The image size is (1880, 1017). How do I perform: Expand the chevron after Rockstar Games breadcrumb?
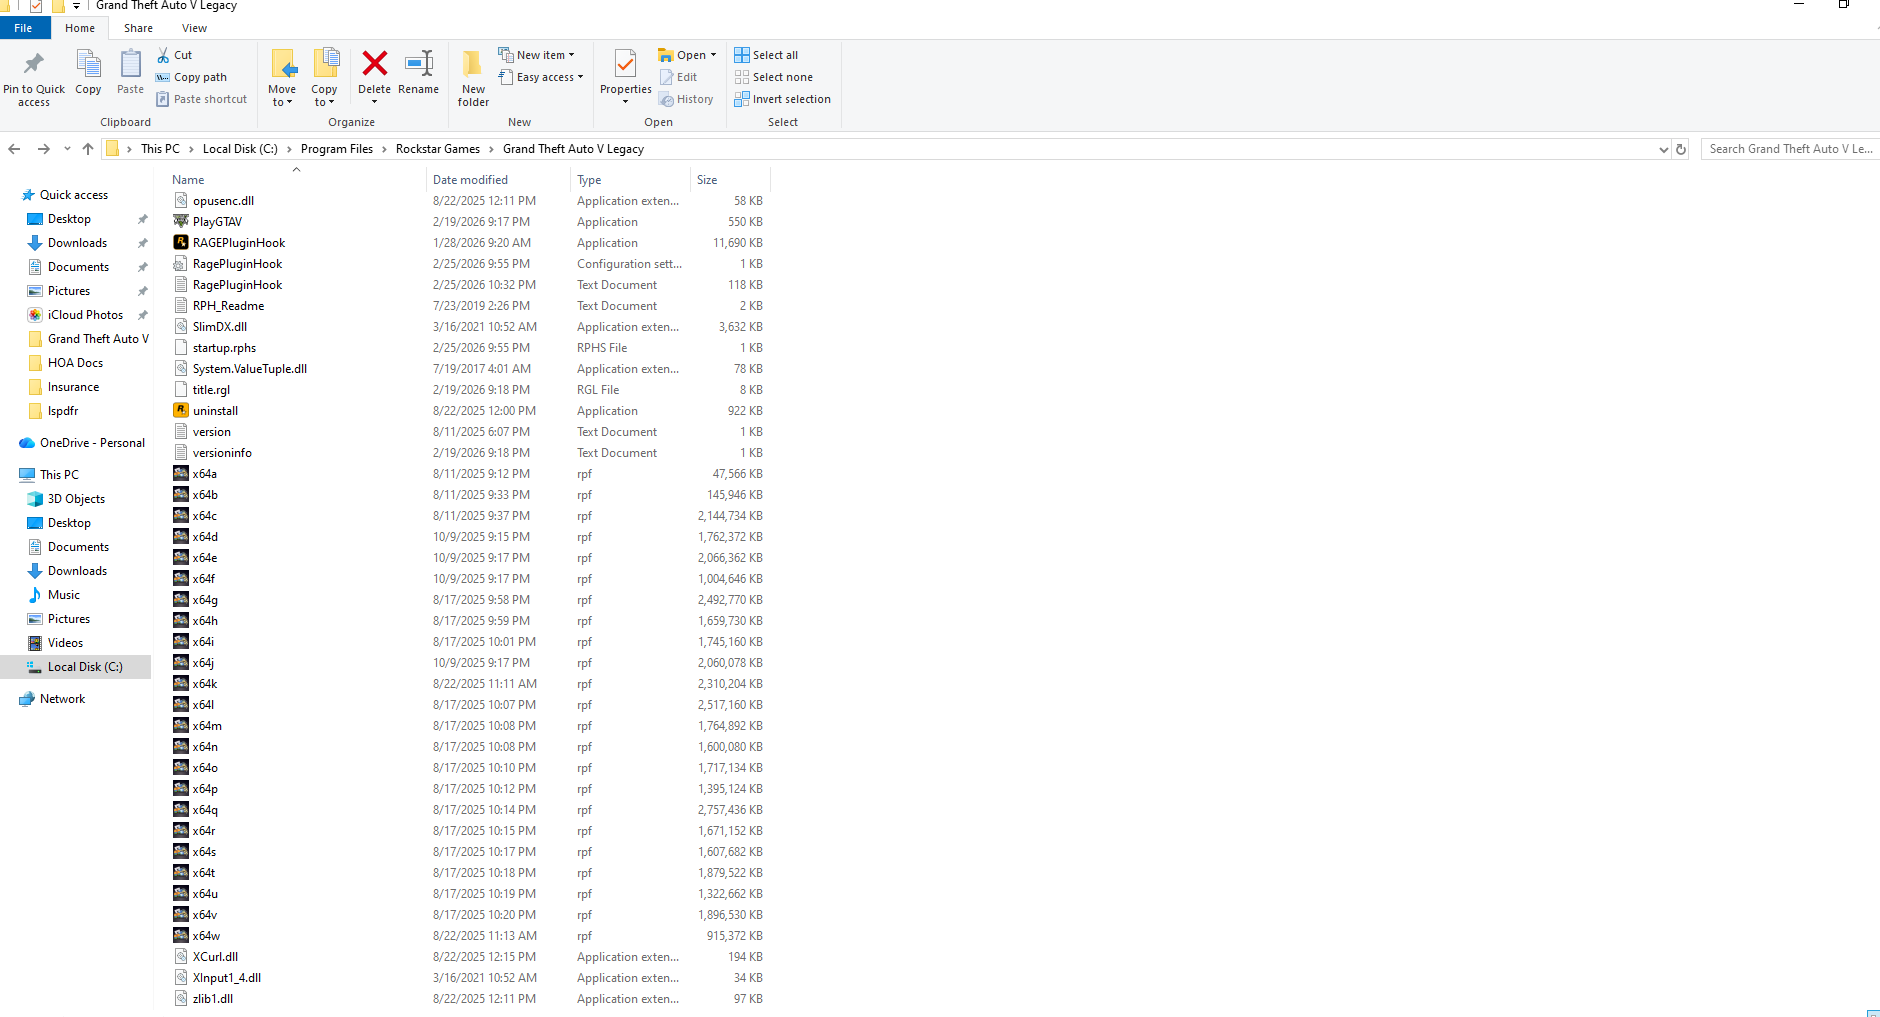pos(491,149)
